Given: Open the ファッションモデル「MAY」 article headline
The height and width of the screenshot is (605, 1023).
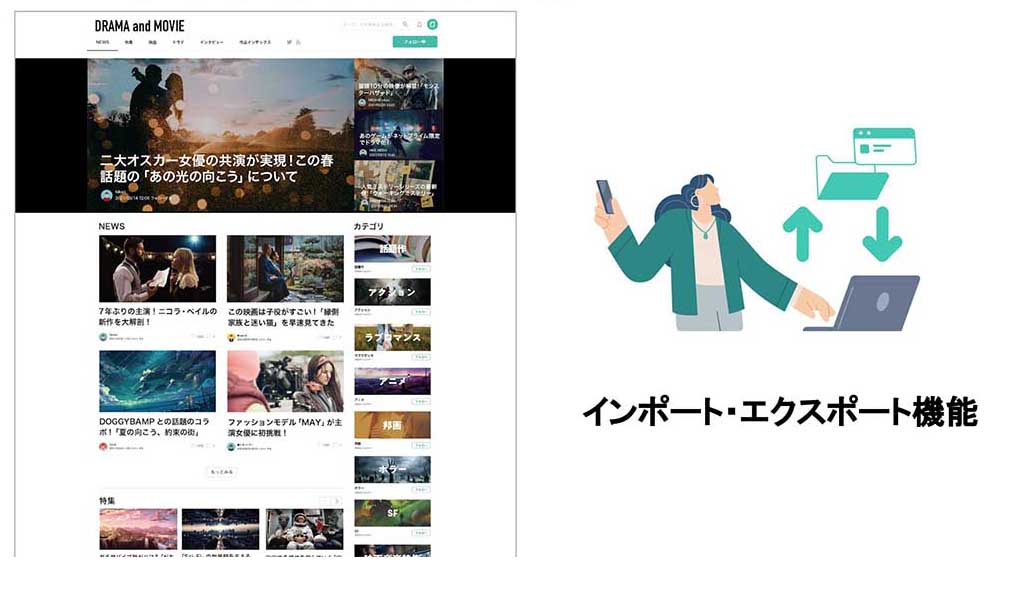Looking at the screenshot, I should click(x=284, y=427).
